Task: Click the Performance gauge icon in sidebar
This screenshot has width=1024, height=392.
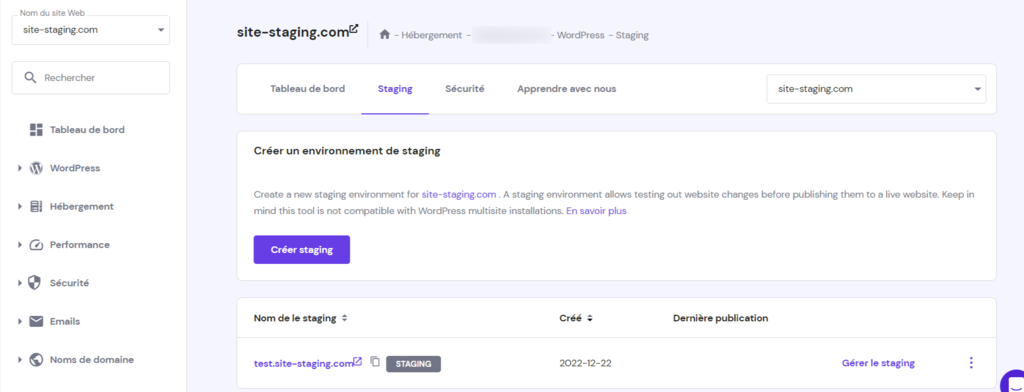Action: click(x=36, y=245)
